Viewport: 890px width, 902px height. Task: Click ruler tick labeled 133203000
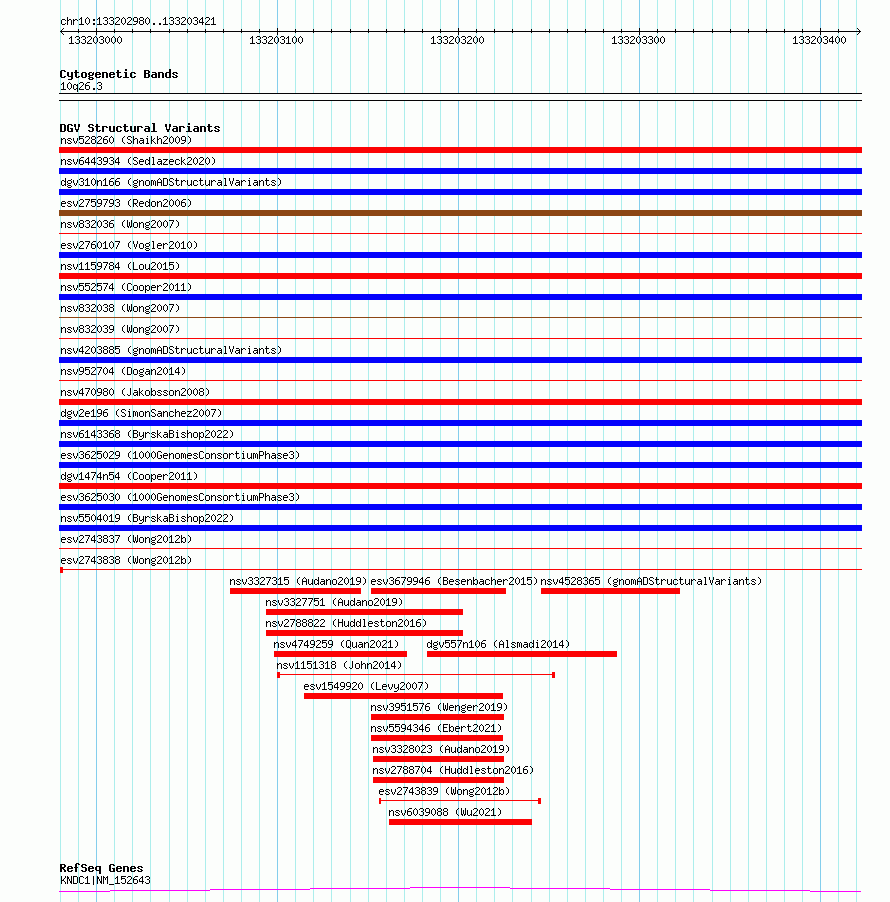point(96,40)
